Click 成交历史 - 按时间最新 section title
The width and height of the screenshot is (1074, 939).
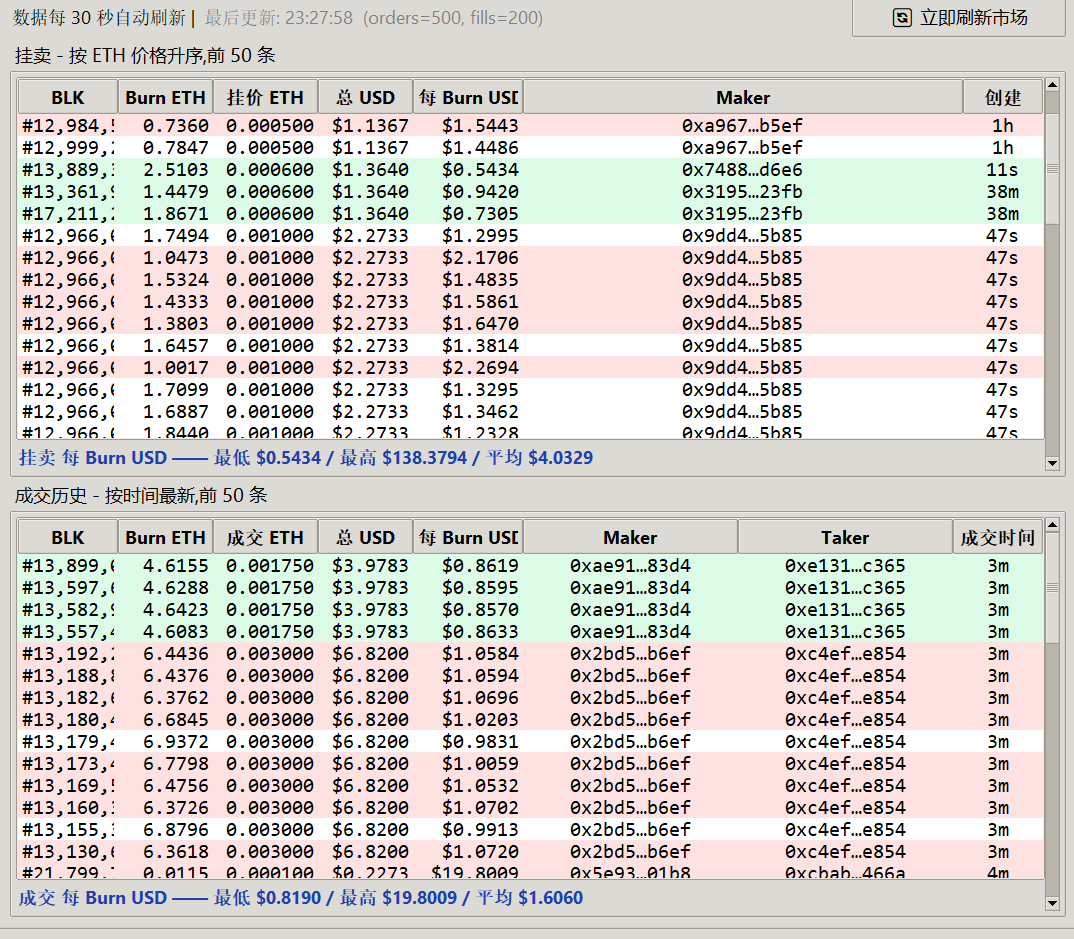141,495
